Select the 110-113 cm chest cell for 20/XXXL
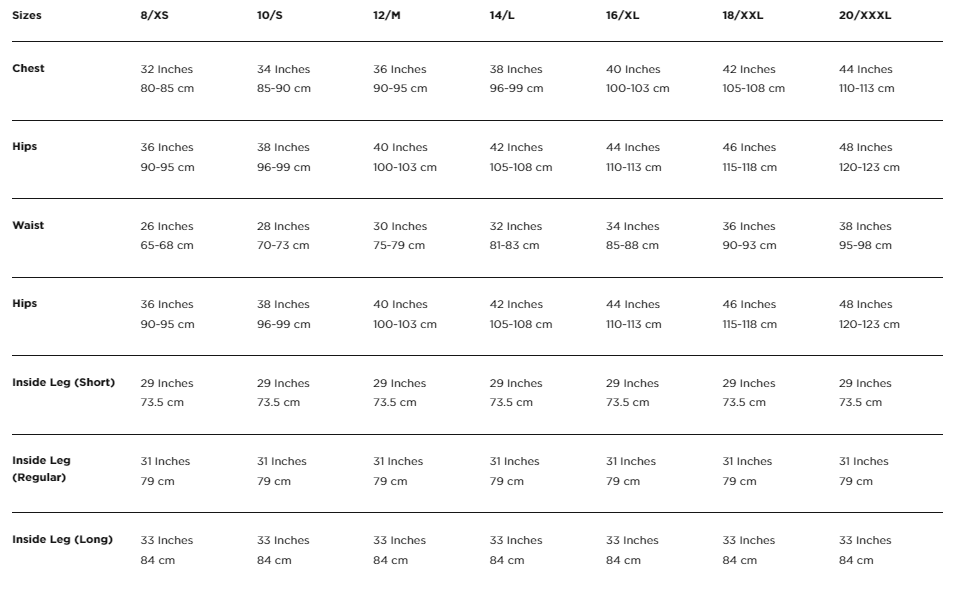The width and height of the screenshot is (953, 594). pos(867,88)
